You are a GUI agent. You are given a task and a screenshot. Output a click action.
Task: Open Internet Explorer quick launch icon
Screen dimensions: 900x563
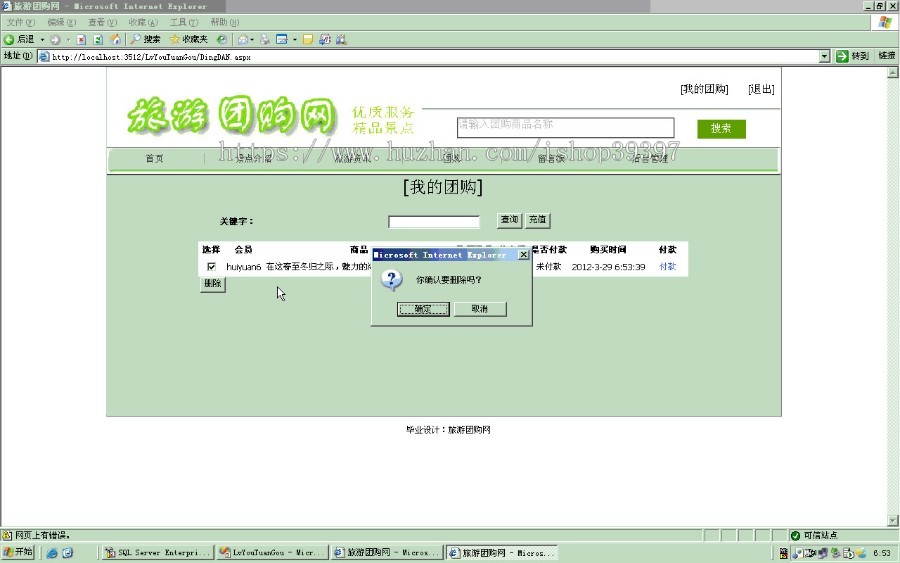point(52,553)
